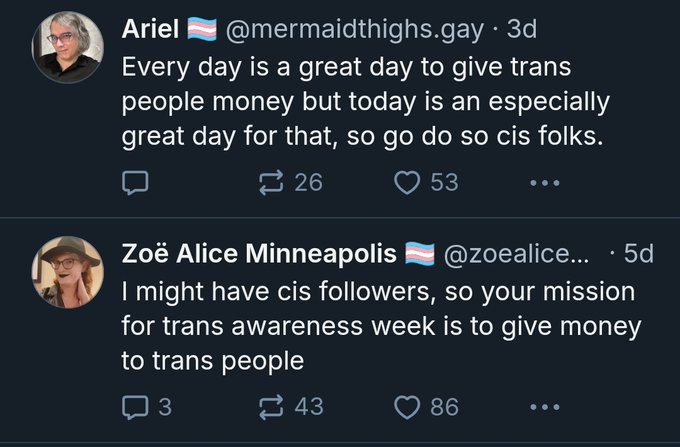
Task: Repost Zoë Alice's post with 43 reposts
Action: (x=272, y=406)
